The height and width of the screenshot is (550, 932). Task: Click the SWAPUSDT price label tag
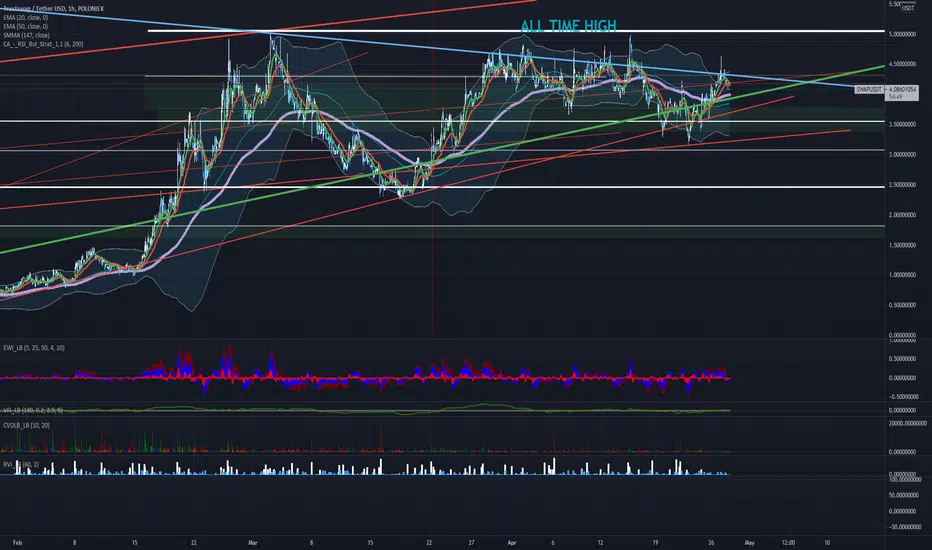click(869, 89)
